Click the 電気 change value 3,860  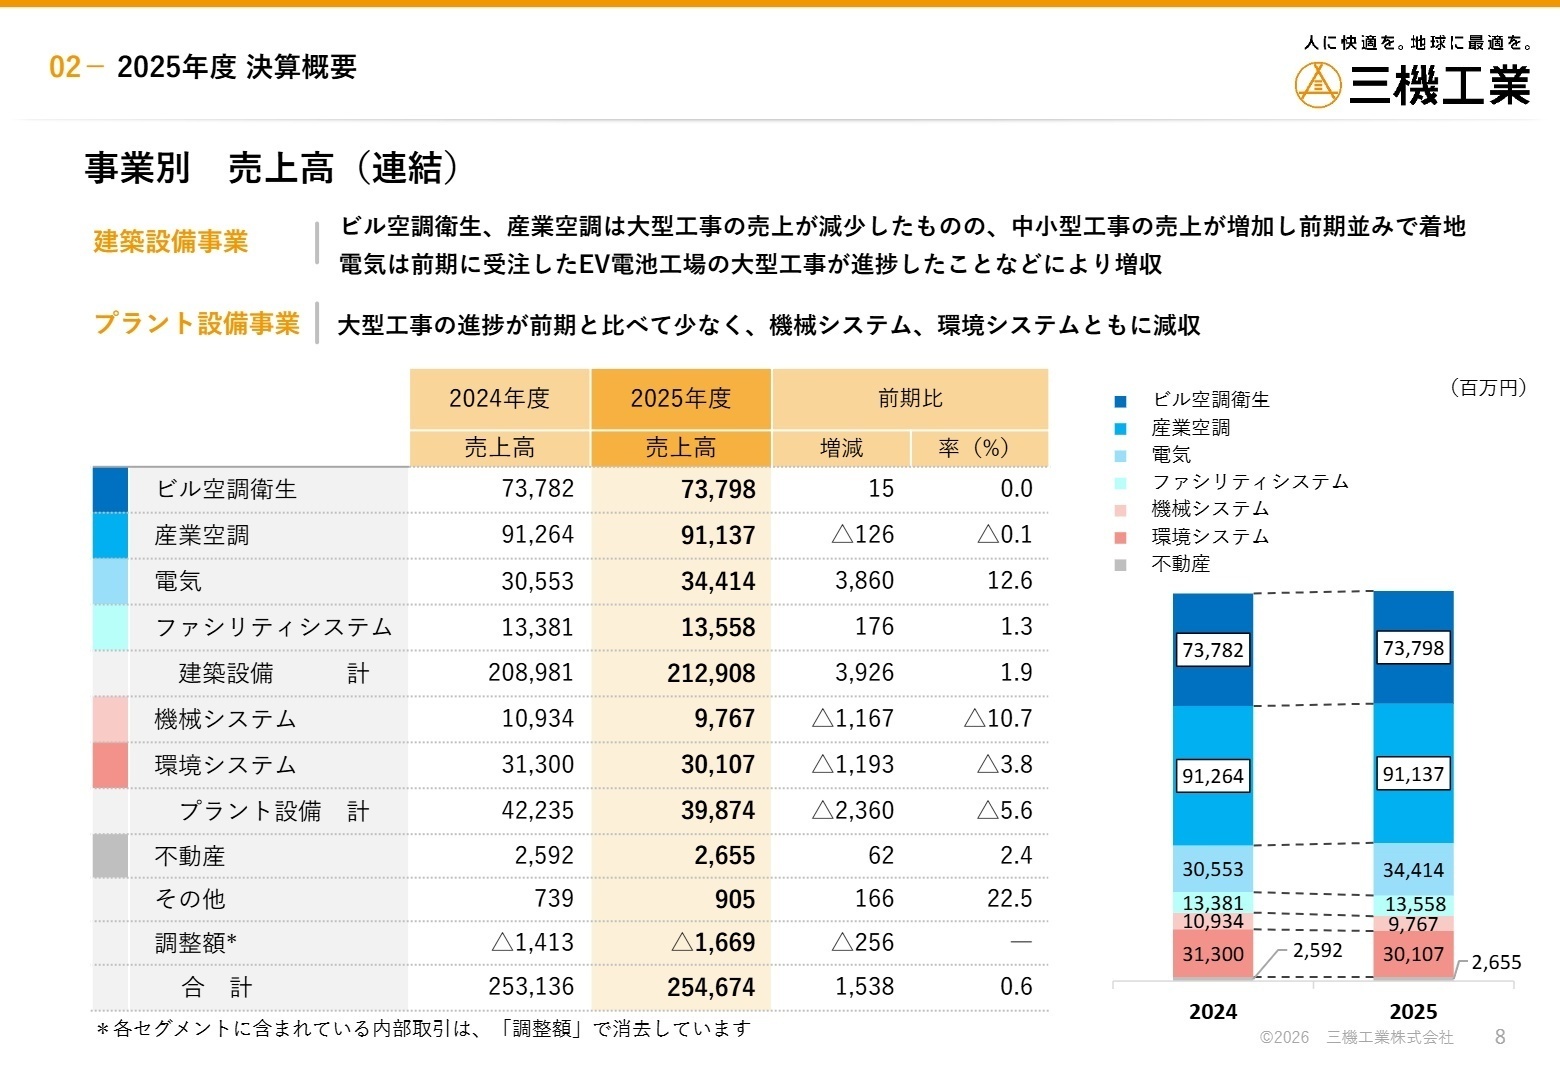pos(865,581)
